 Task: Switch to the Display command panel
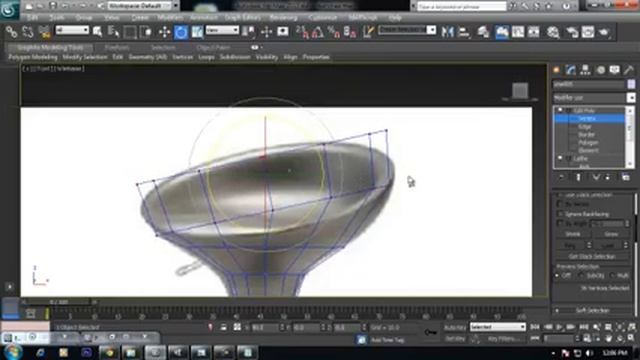(x=615, y=70)
